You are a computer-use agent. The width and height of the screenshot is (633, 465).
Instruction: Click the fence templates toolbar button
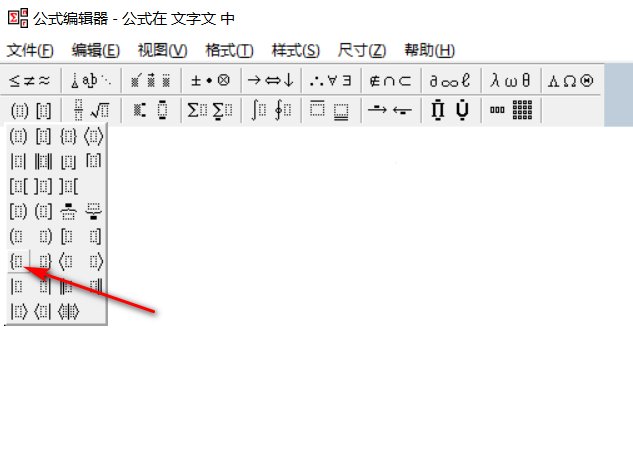coord(31,110)
